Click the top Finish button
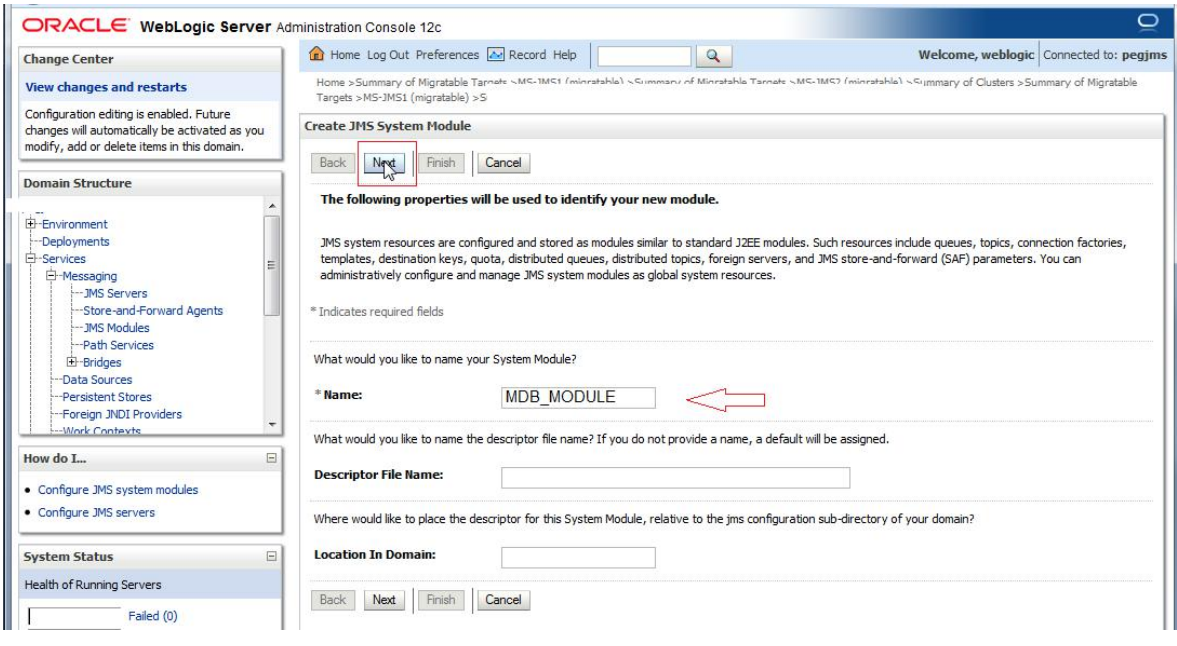This screenshot has height=646, width=1177. coord(441,163)
